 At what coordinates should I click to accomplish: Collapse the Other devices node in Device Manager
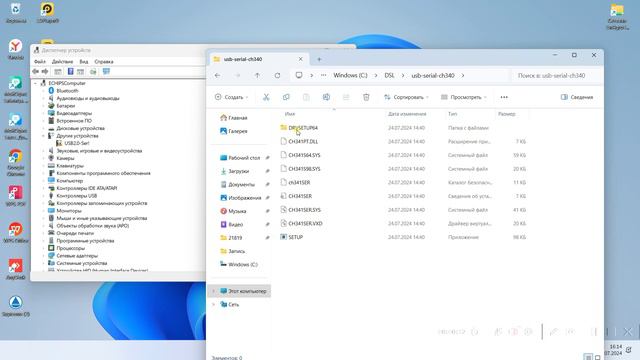[44, 136]
